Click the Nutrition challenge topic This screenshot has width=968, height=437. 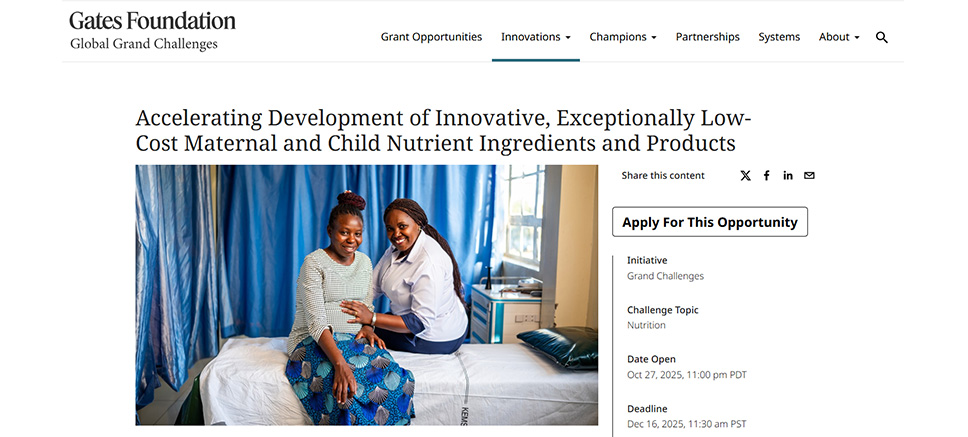point(646,325)
